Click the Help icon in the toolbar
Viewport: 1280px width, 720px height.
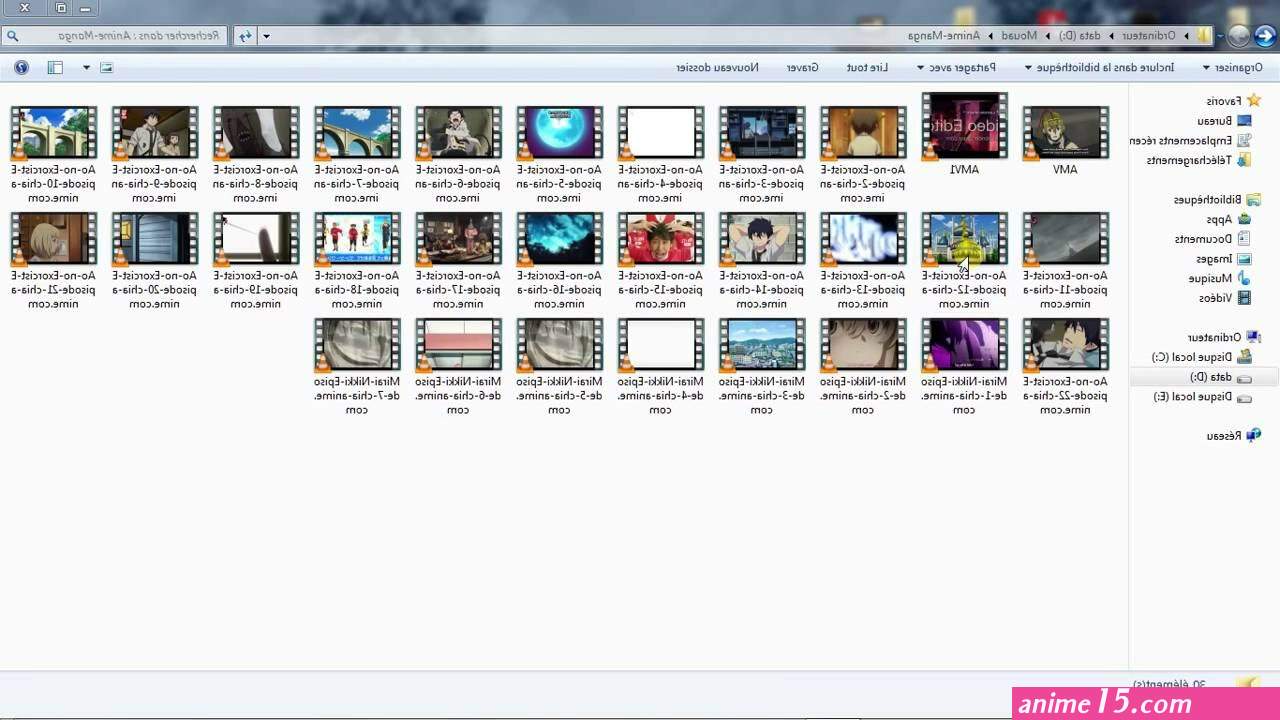[21, 67]
